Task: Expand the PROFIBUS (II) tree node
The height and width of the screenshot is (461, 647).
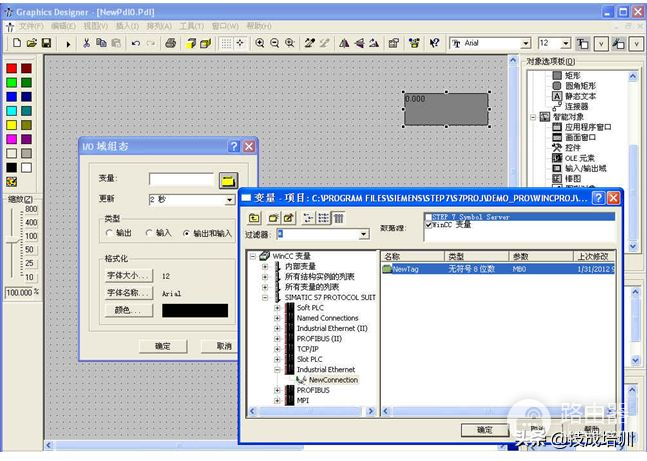Action: click(x=278, y=338)
